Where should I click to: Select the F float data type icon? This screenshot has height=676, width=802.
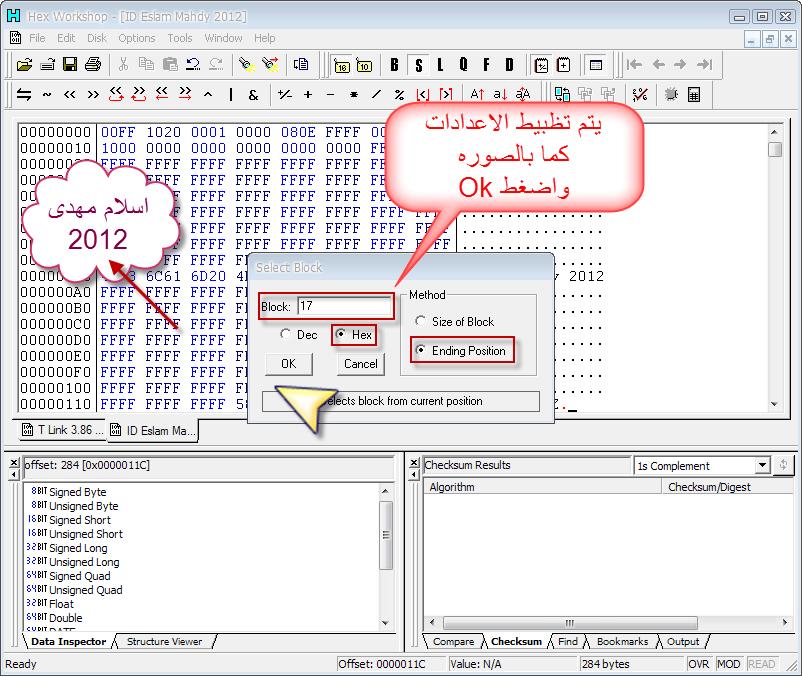coord(486,65)
